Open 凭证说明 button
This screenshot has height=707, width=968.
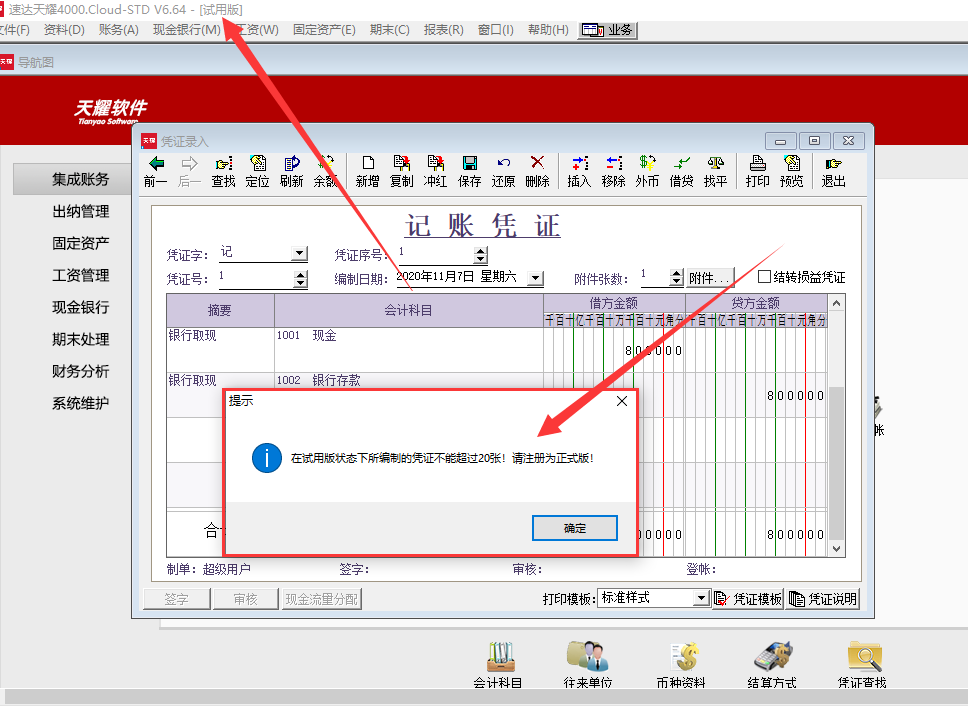click(822, 598)
